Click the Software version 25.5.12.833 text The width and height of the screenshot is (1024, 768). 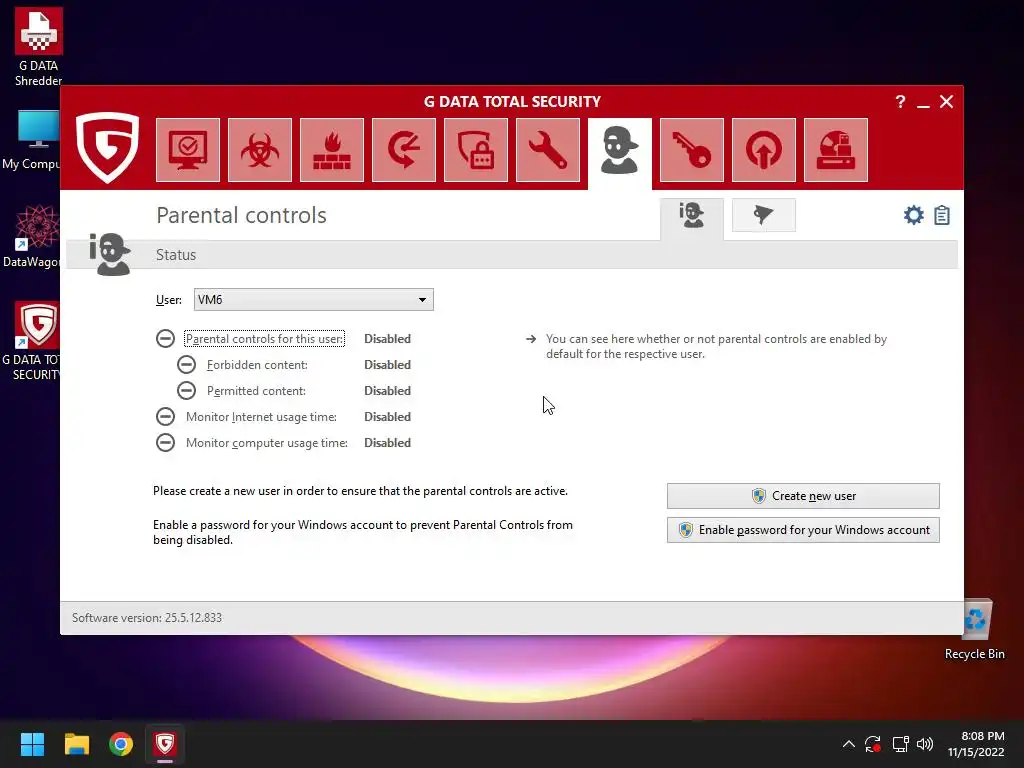point(147,618)
